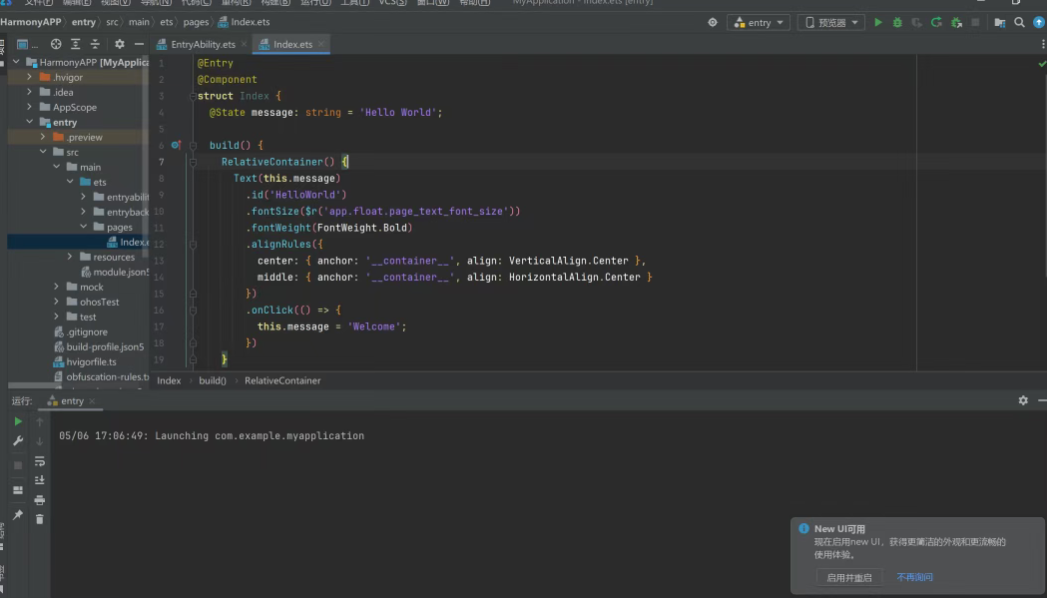Expand the .preview folder
Viewport: 1047px width, 598px height.
(43, 137)
